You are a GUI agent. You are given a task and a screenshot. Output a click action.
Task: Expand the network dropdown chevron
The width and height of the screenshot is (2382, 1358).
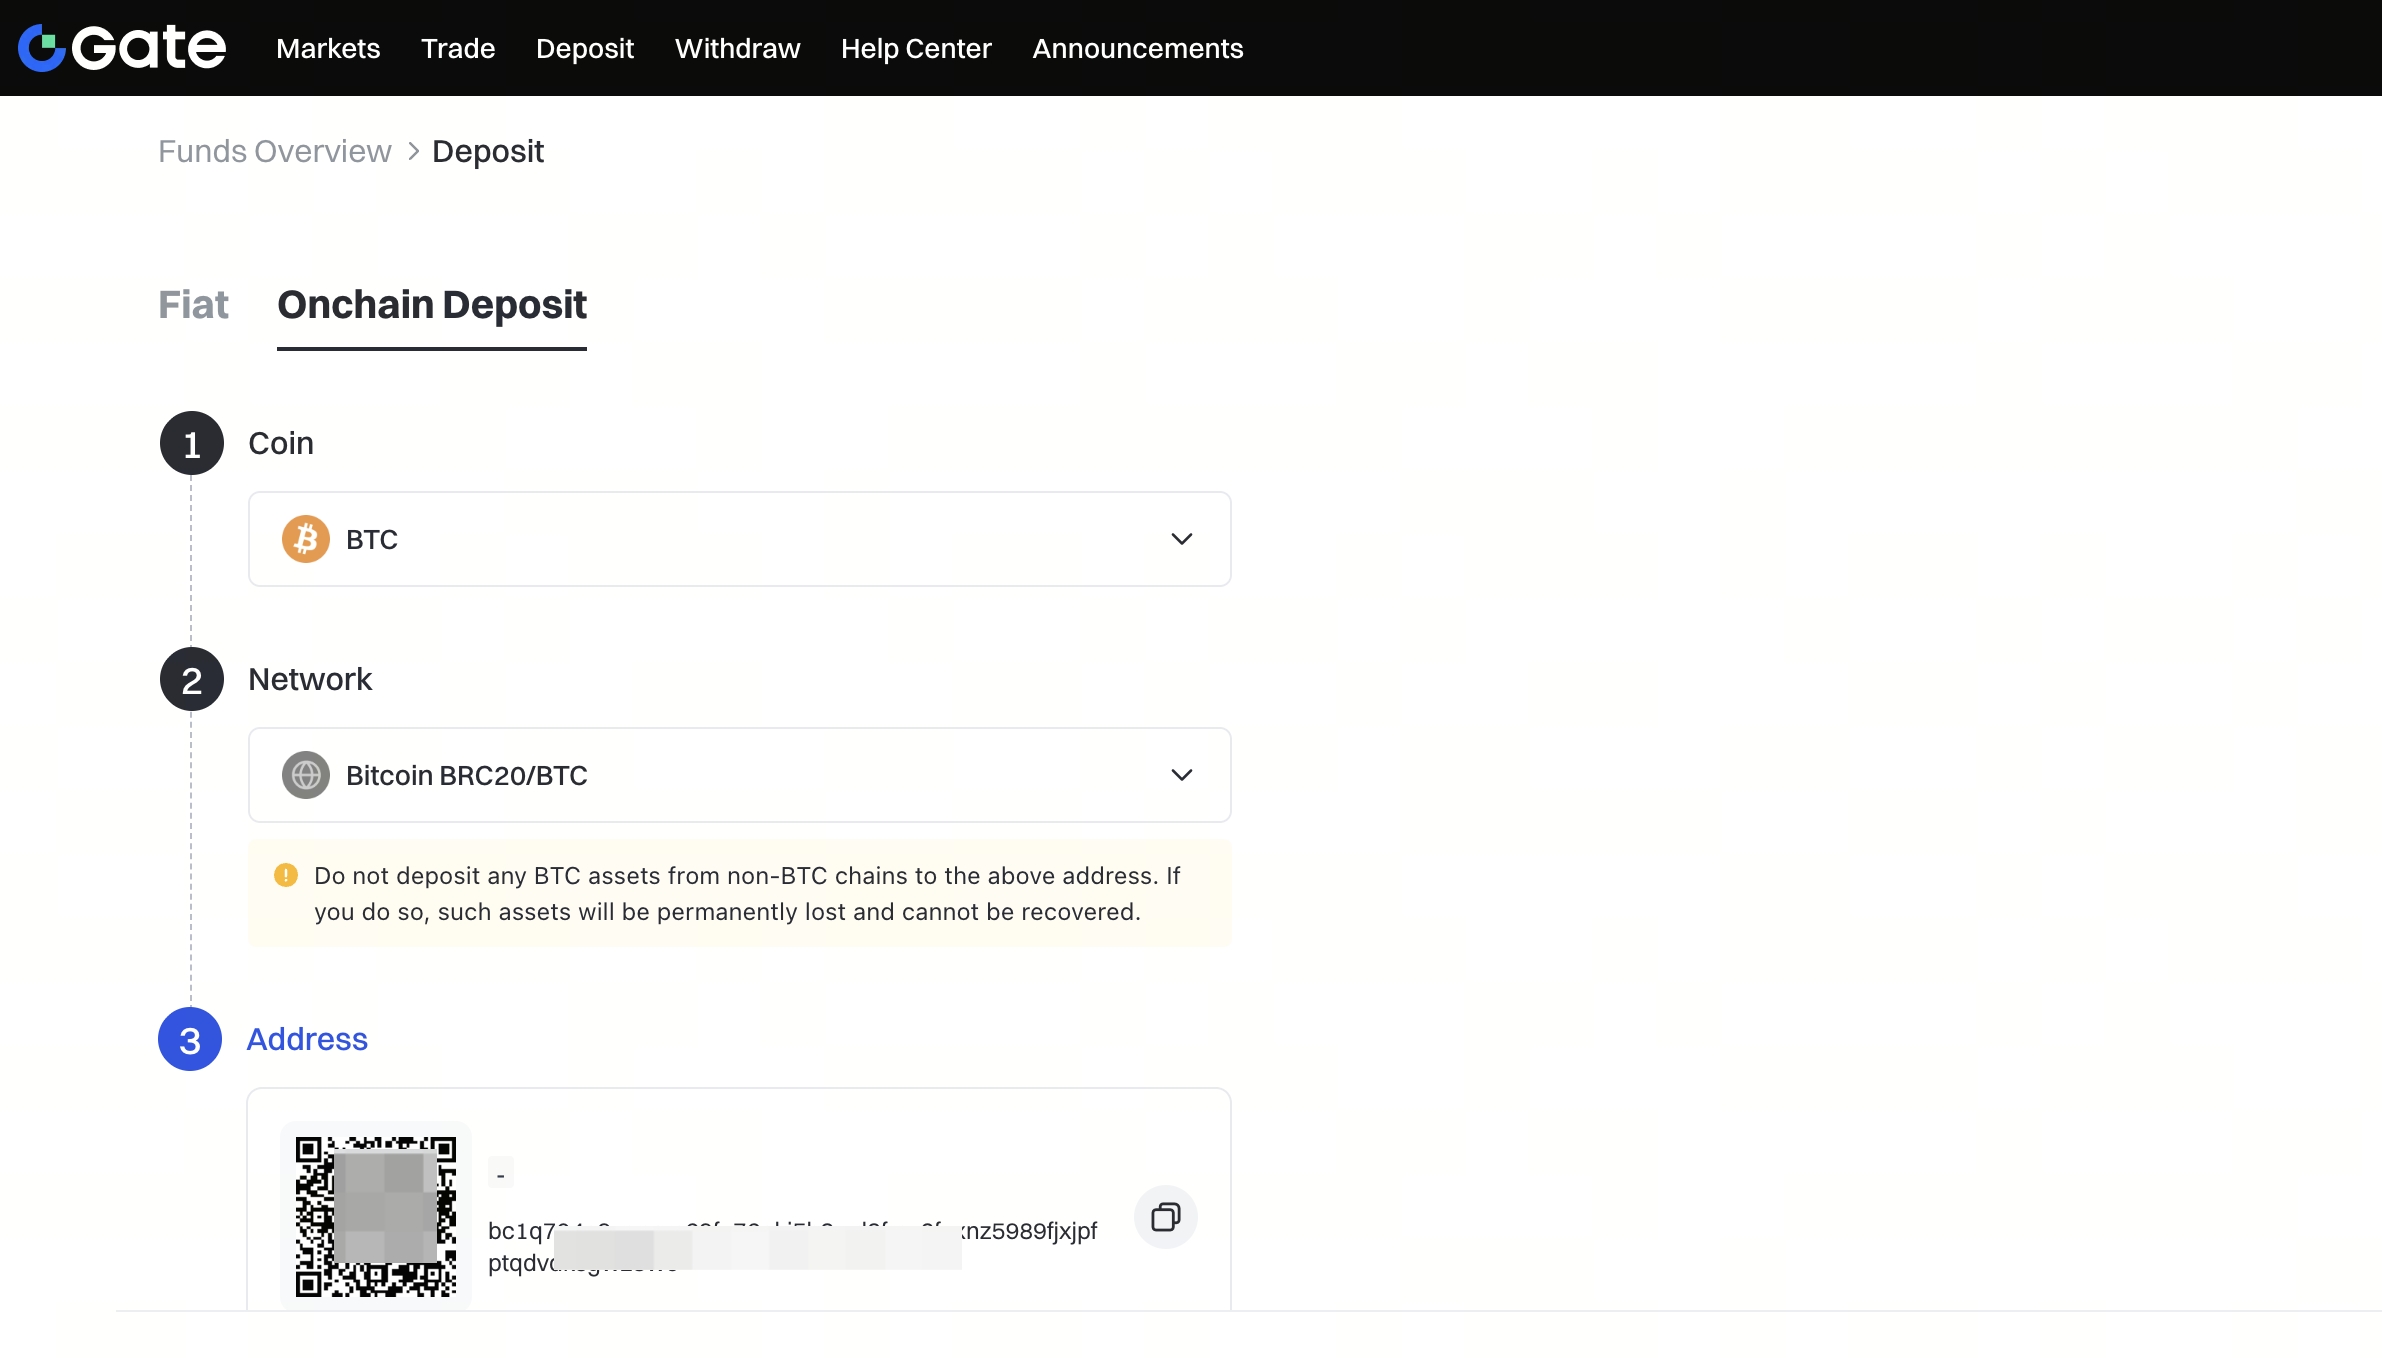point(1181,775)
